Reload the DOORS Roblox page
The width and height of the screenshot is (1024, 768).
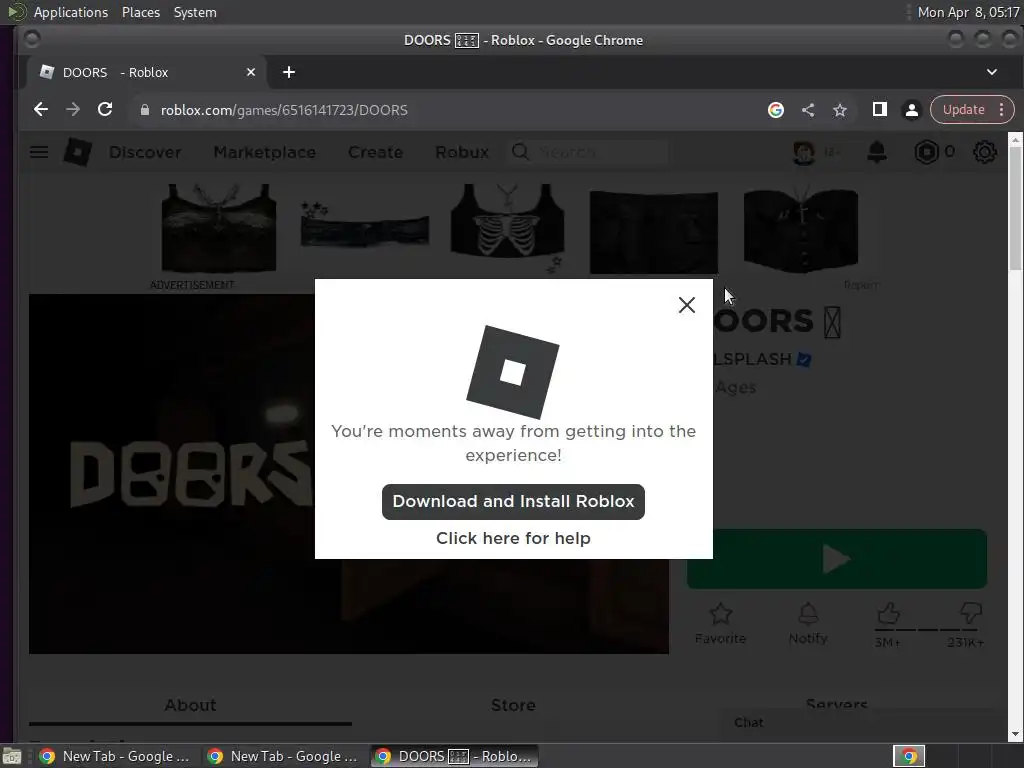105,110
